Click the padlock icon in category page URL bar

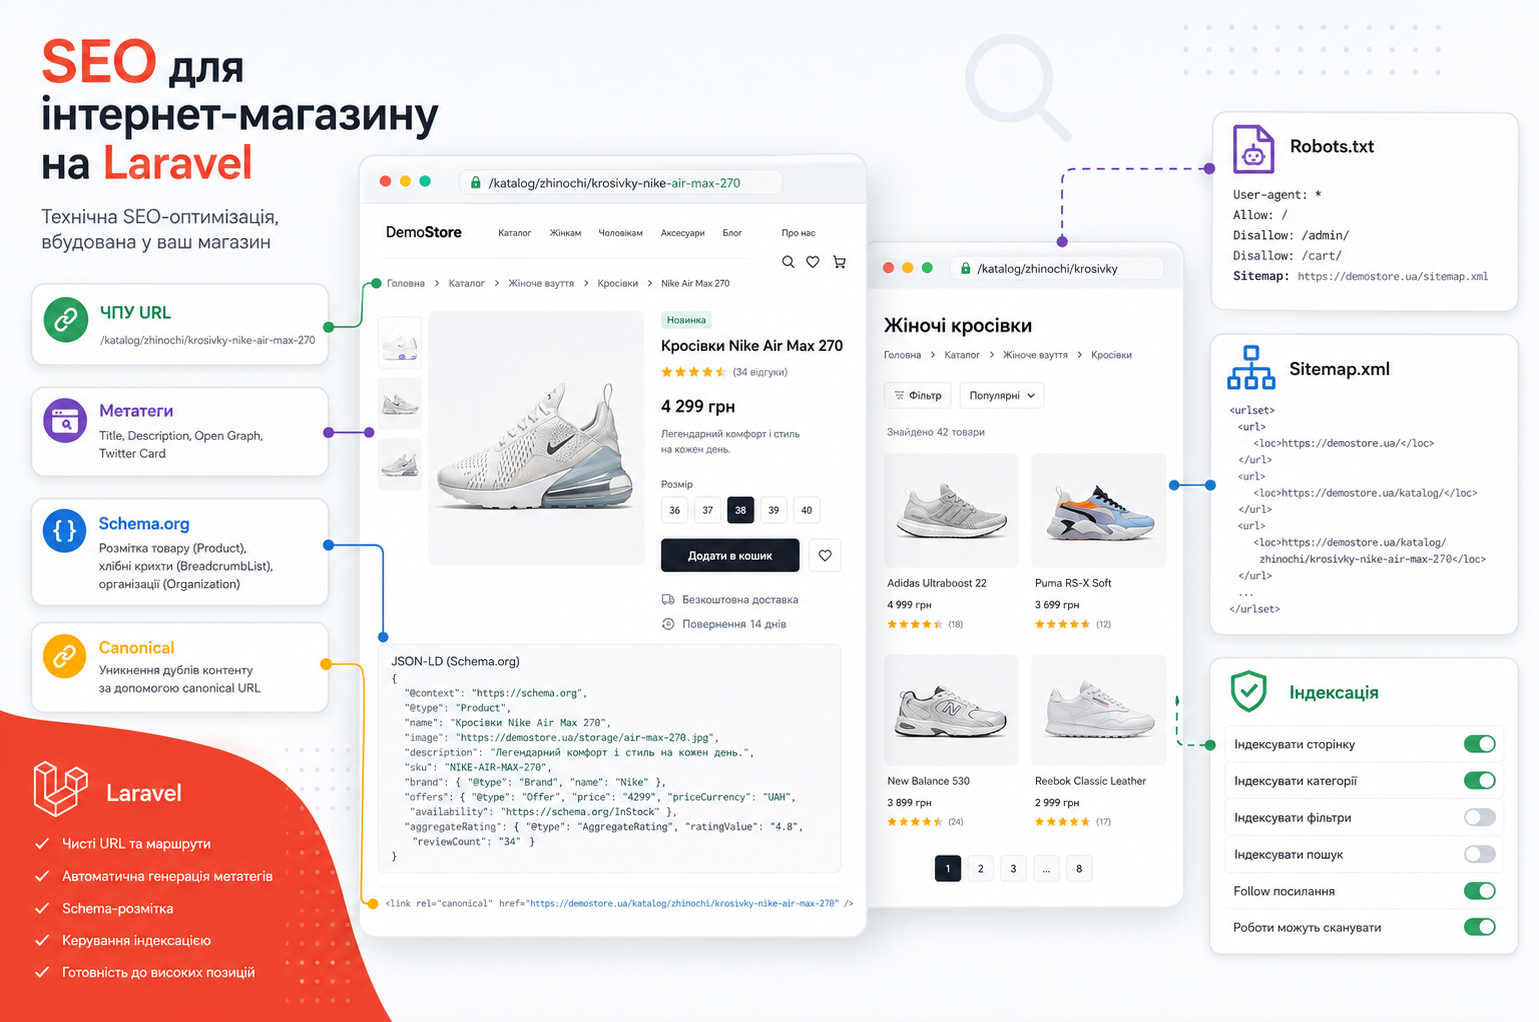tap(965, 268)
